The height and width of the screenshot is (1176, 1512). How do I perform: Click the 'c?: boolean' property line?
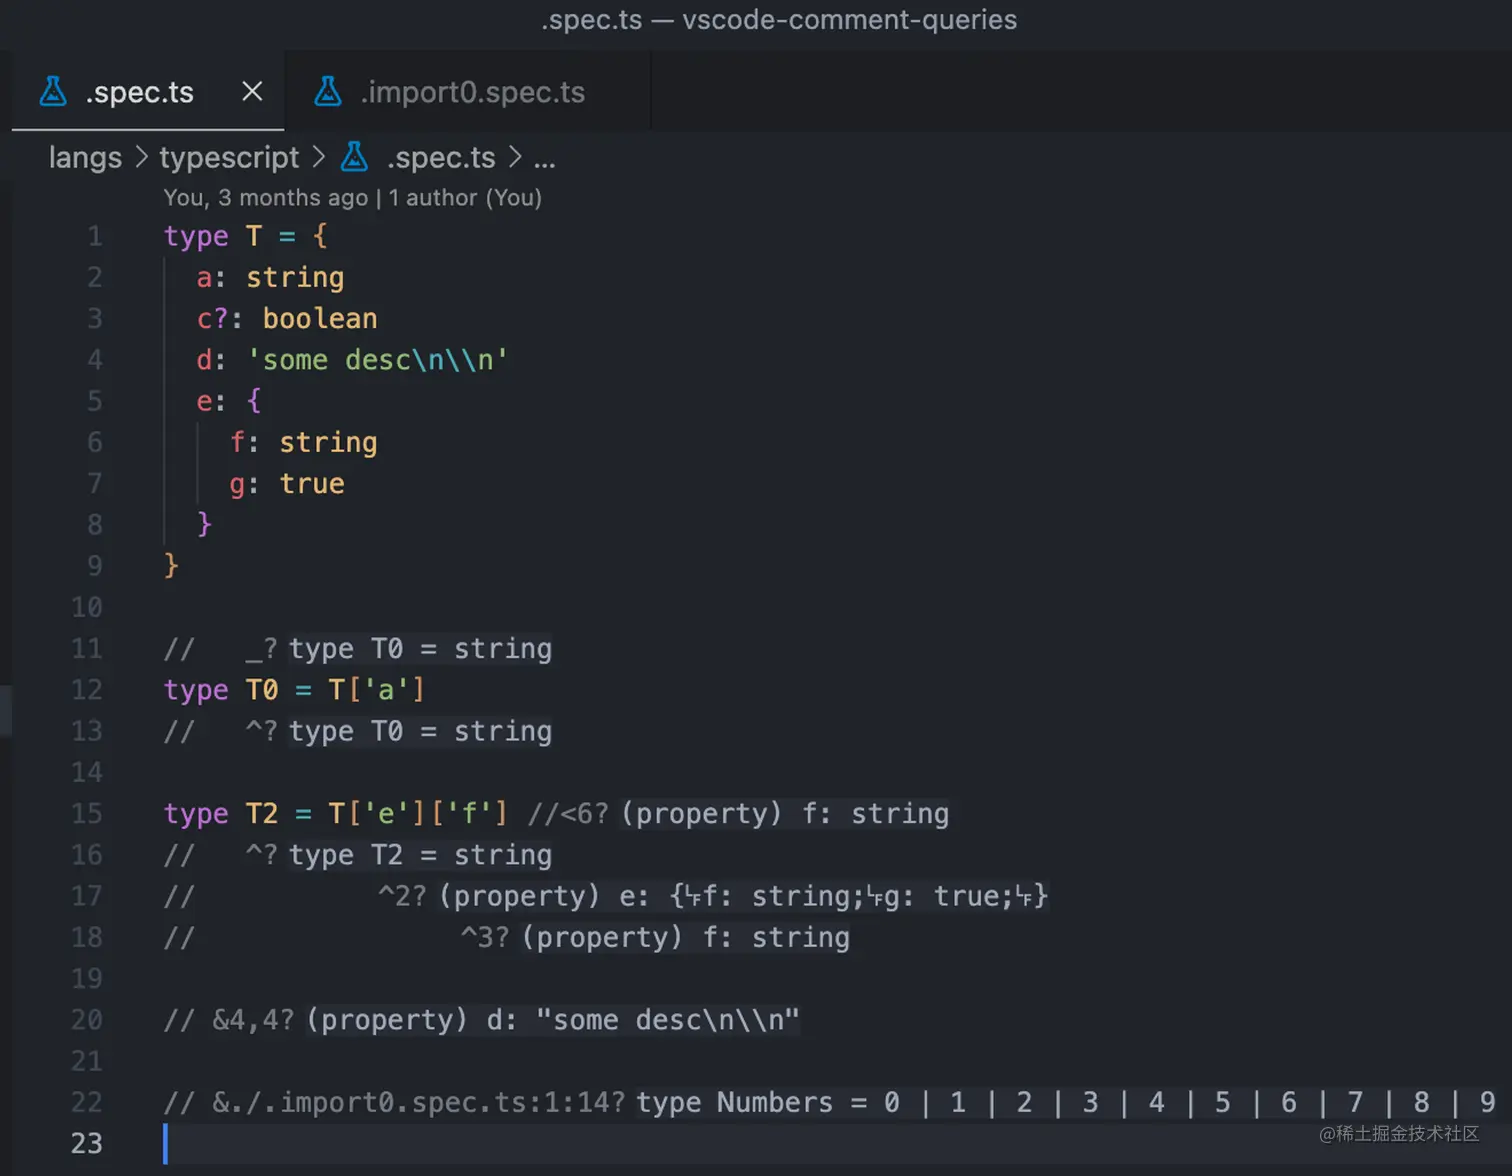(287, 319)
